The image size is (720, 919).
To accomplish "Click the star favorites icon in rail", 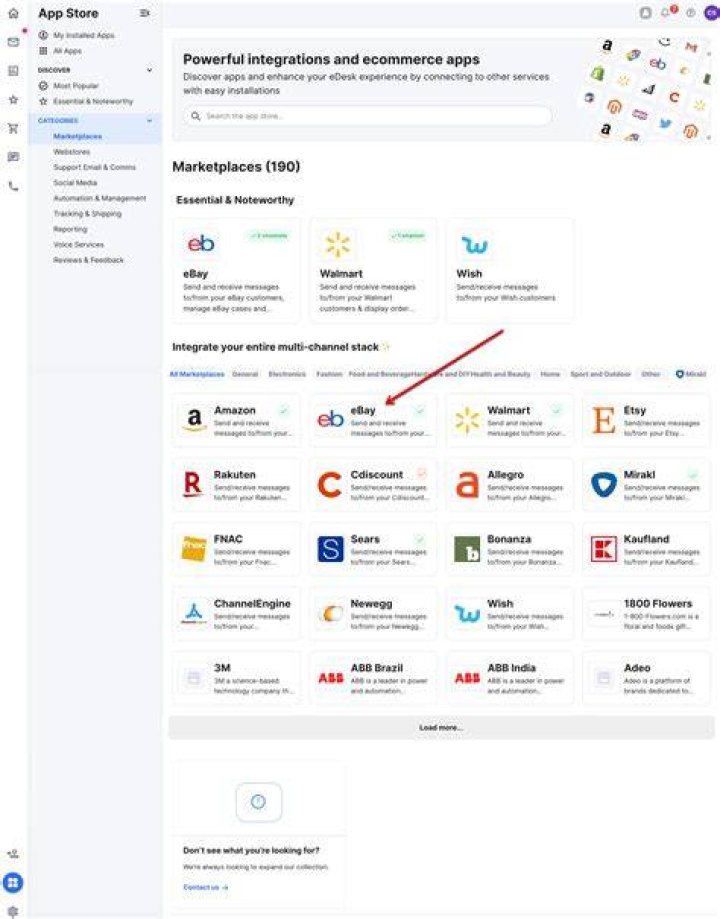I will pyautogui.click(x=13, y=100).
